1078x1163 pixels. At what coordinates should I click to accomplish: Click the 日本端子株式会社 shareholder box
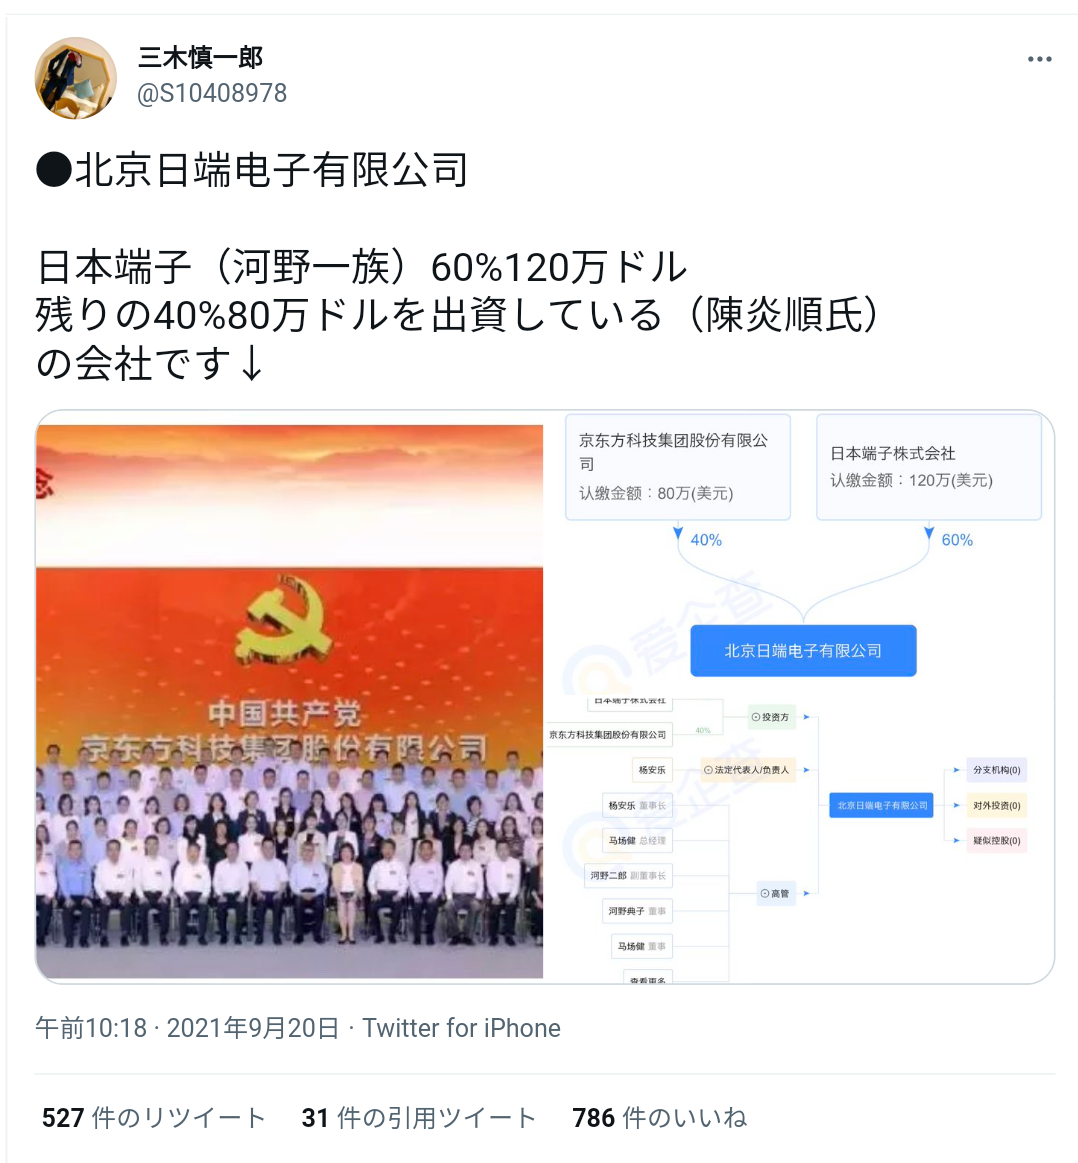point(929,467)
